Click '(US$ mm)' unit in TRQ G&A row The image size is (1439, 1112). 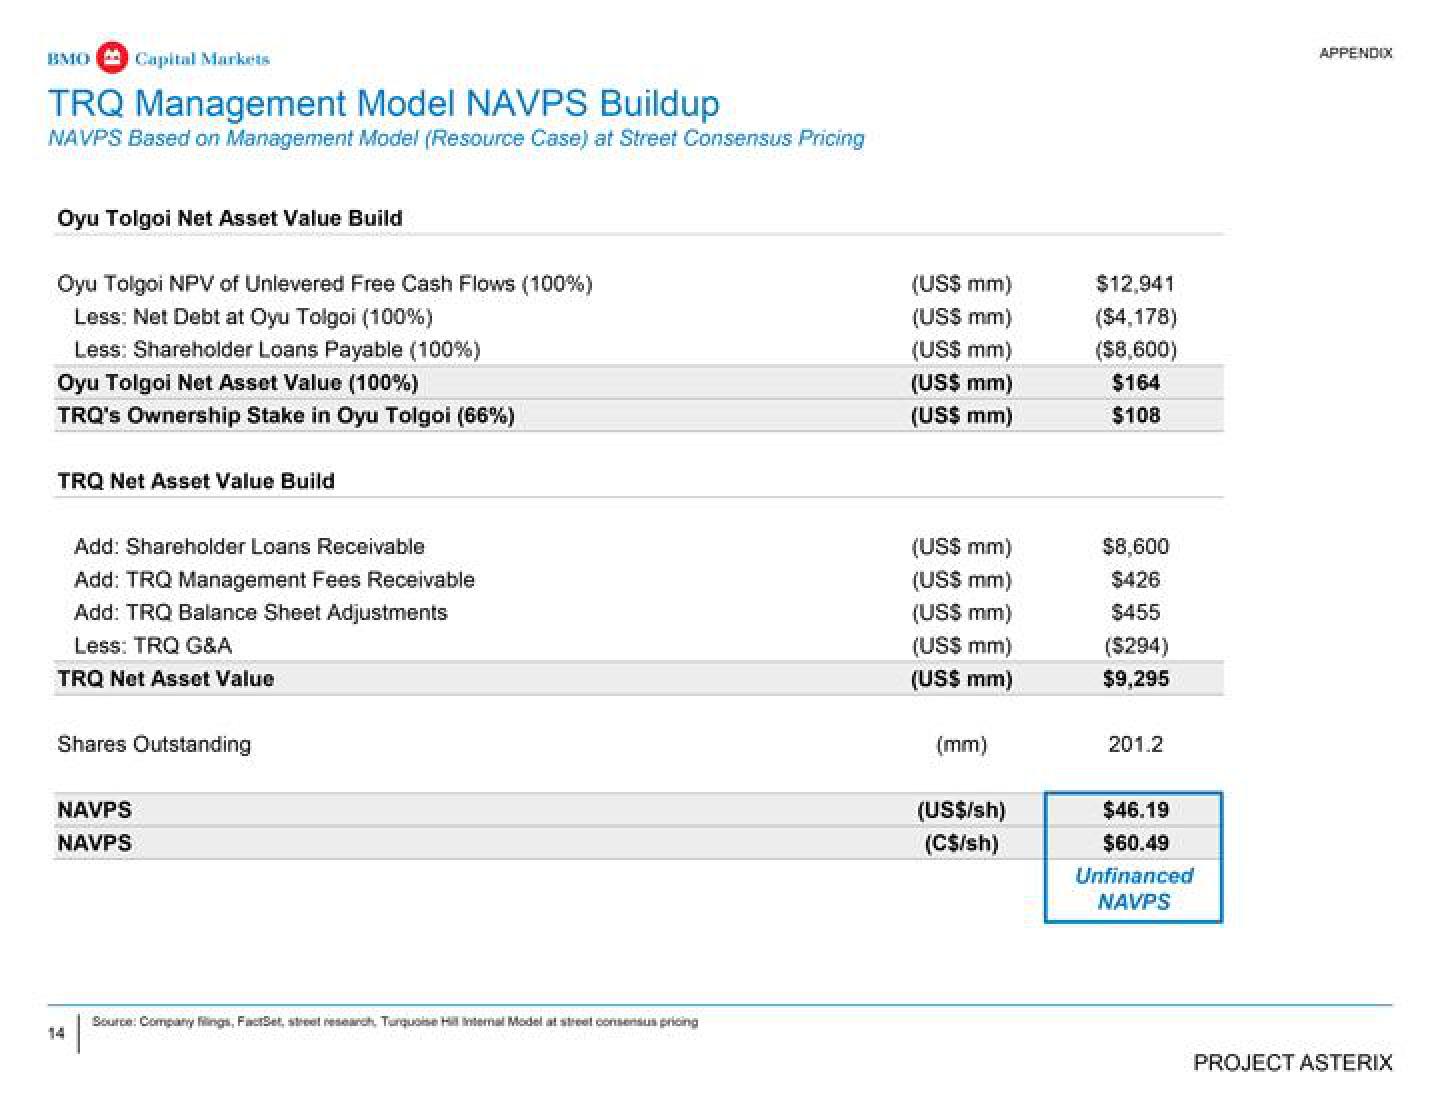pyautogui.click(x=961, y=646)
